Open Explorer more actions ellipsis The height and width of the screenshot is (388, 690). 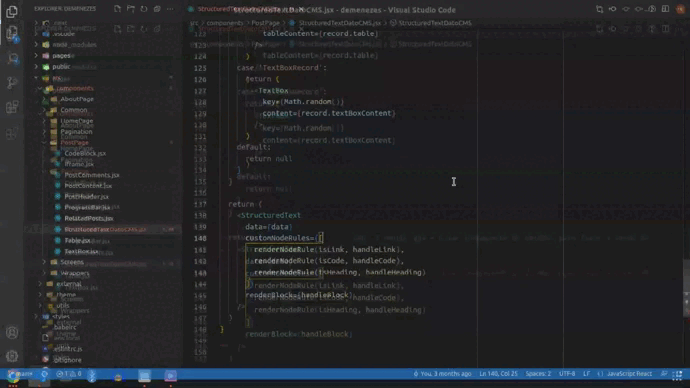170,9
